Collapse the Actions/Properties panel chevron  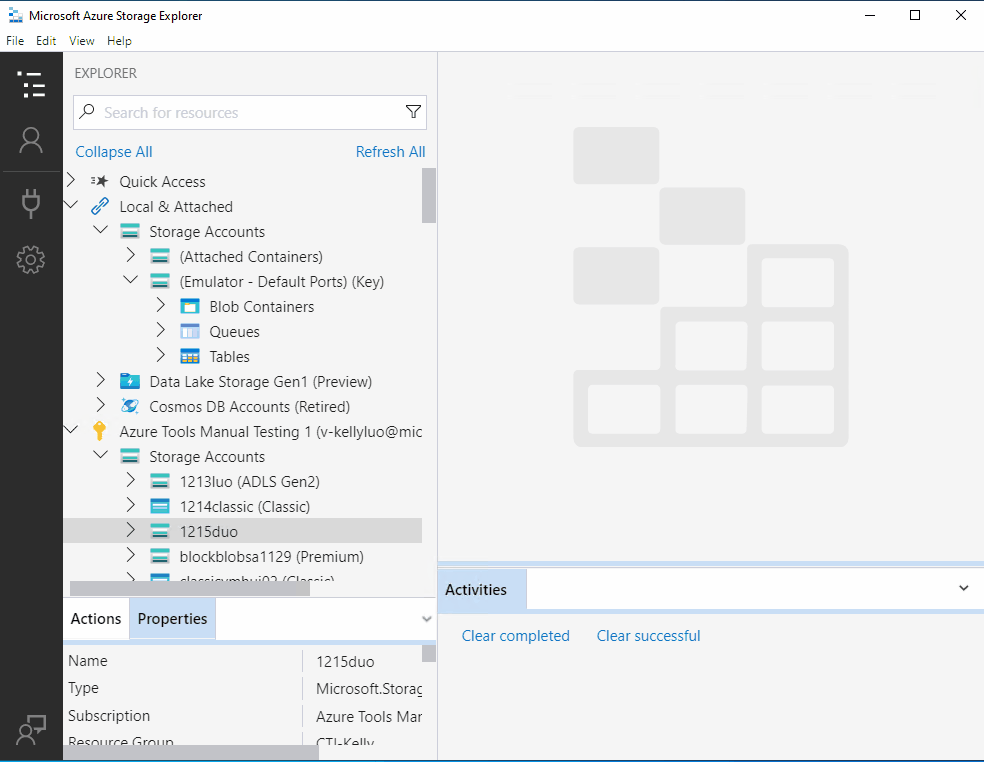(427, 619)
